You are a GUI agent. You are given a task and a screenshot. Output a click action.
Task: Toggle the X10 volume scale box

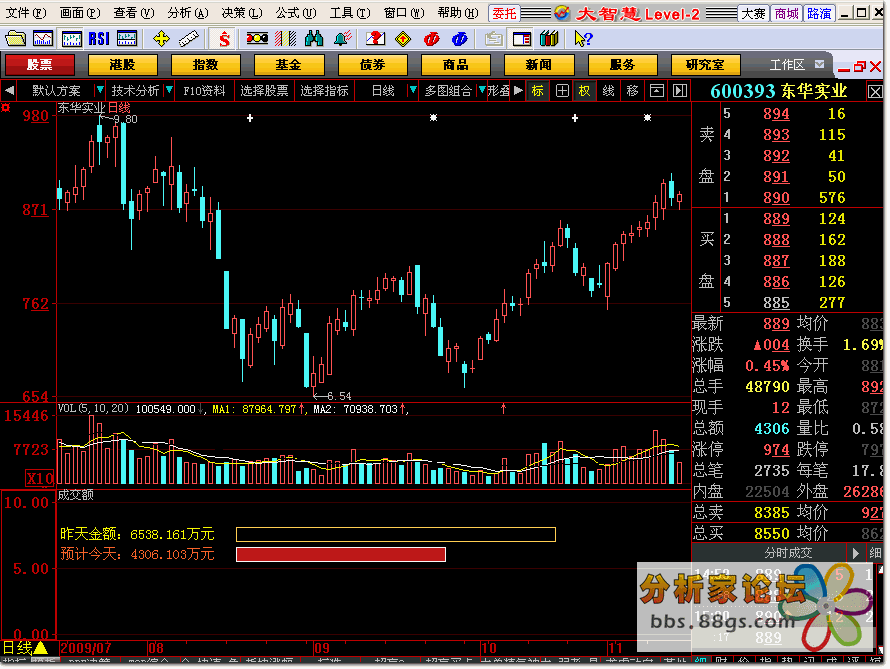(x=40, y=478)
